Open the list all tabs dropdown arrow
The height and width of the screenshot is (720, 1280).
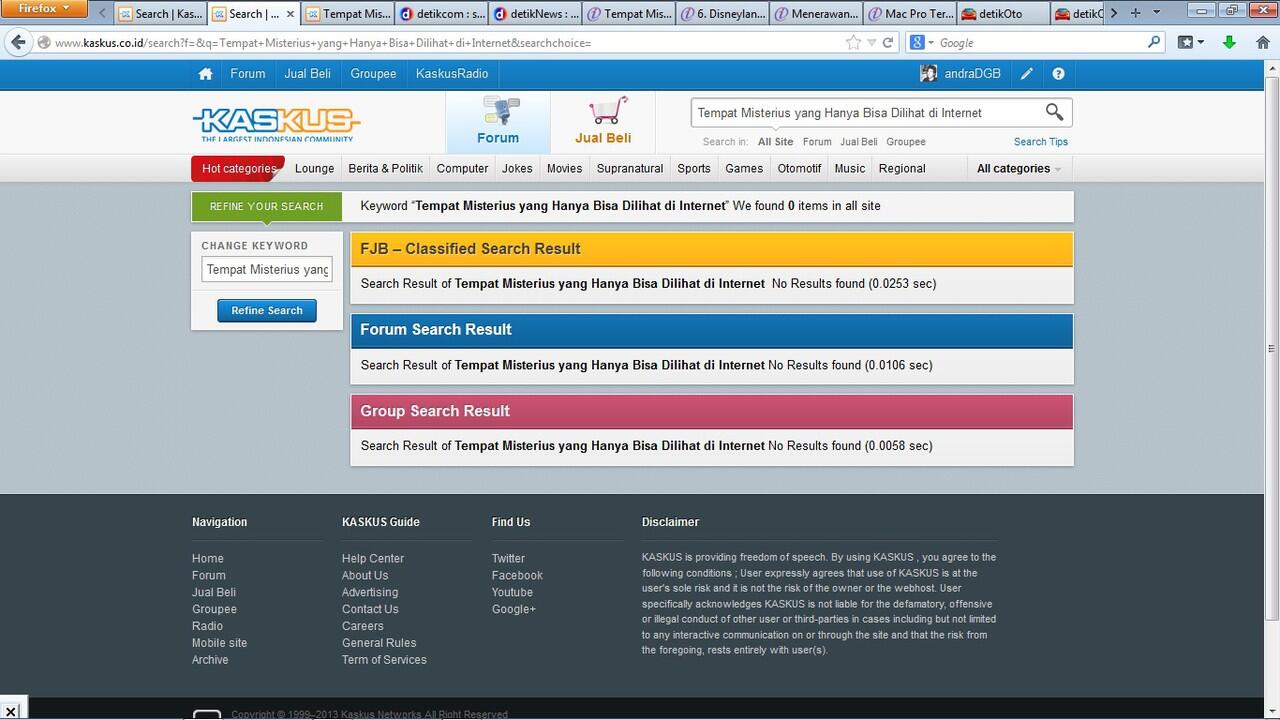click(1157, 13)
